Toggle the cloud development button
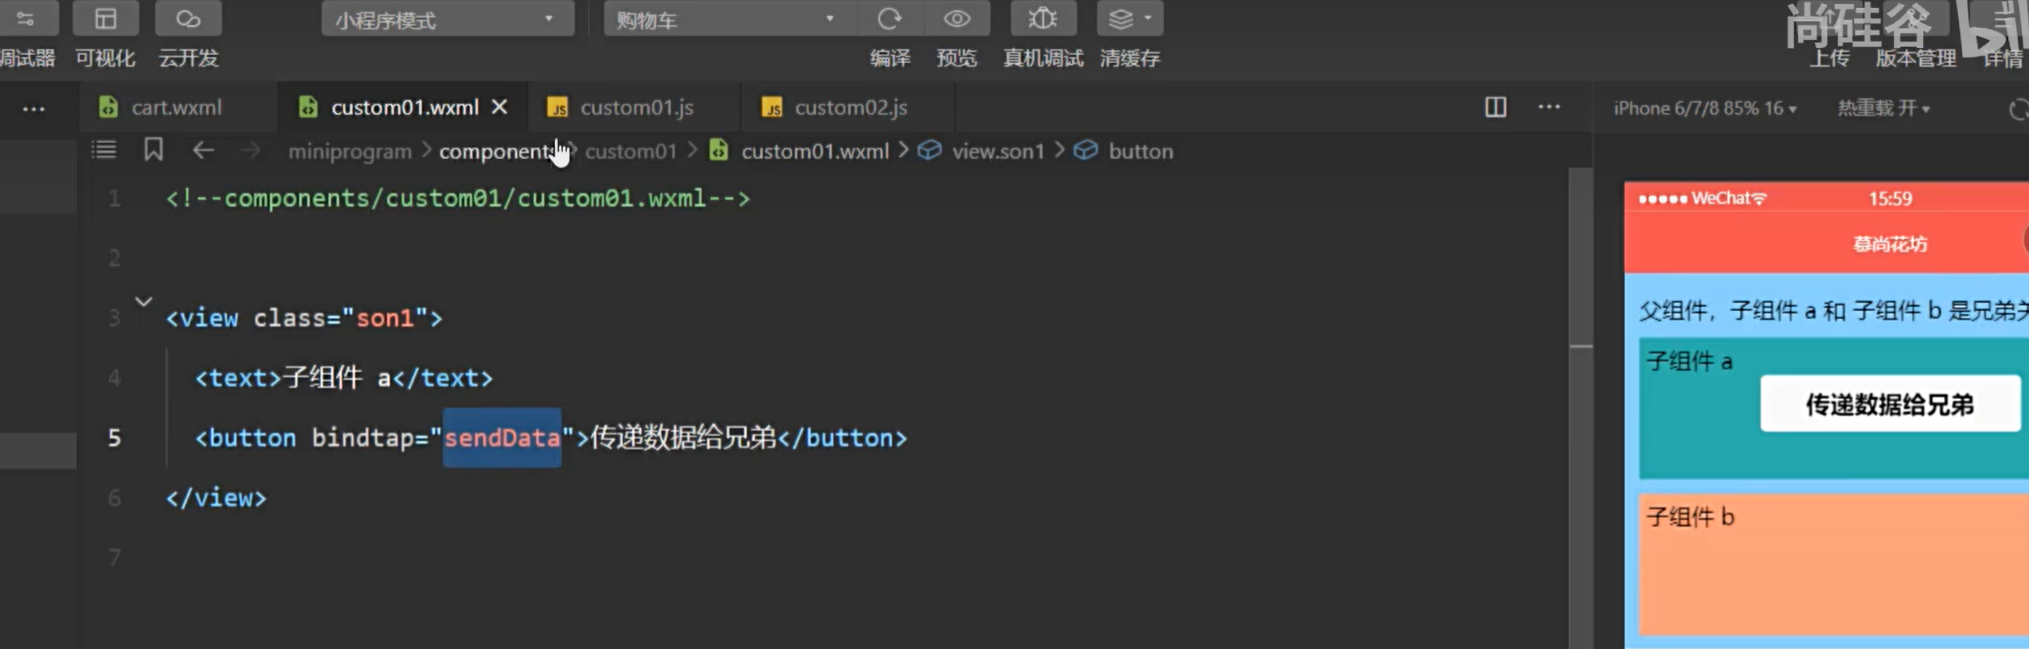This screenshot has width=2029, height=649. 188,19
